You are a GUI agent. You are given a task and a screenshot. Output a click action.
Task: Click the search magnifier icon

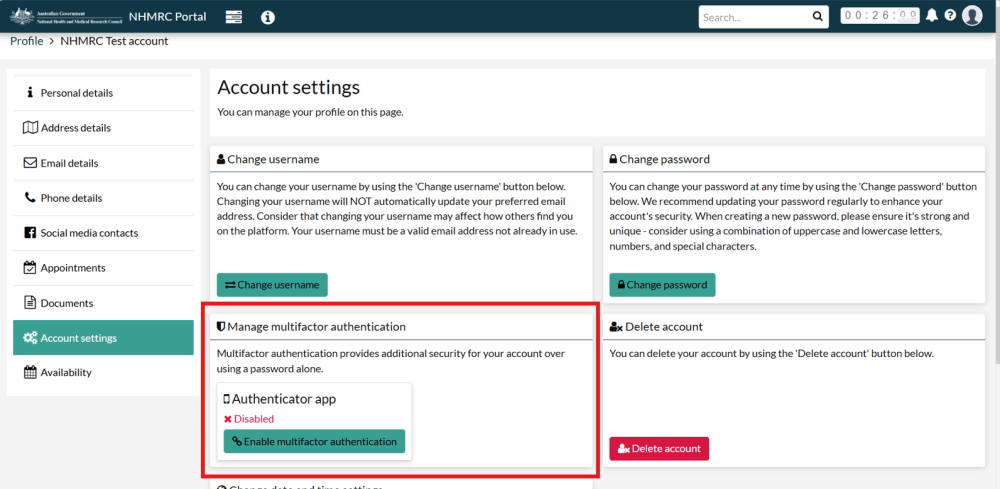point(817,17)
